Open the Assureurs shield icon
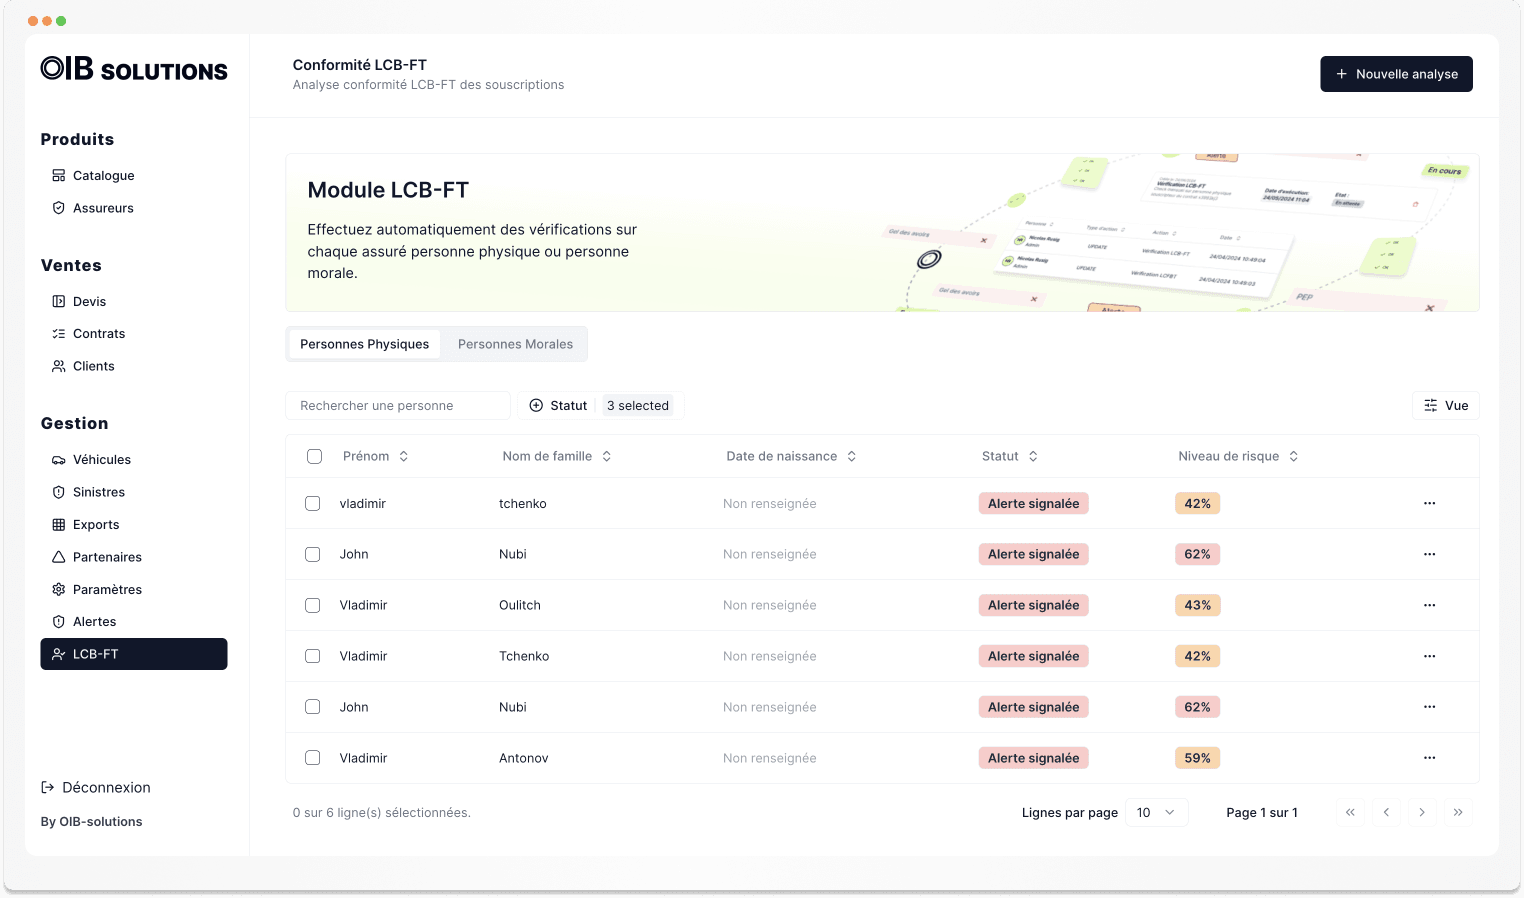Image resolution: width=1524 pixels, height=898 pixels. pos(58,208)
